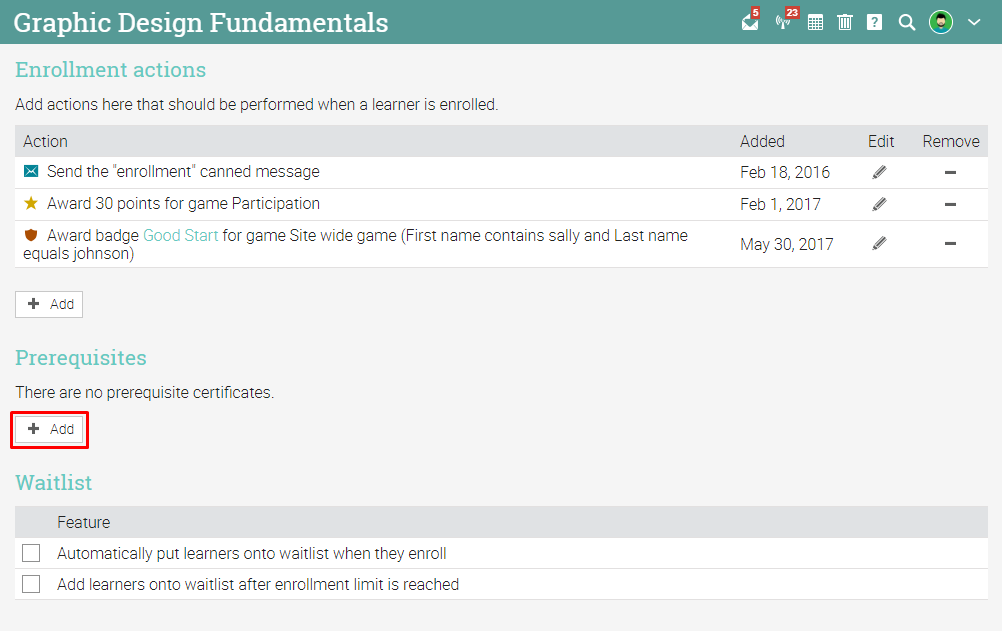The width and height of the screenshot is (1002, 631).
Task: Enable automatically putting learners onto waitlist
Action: (31, 553)
